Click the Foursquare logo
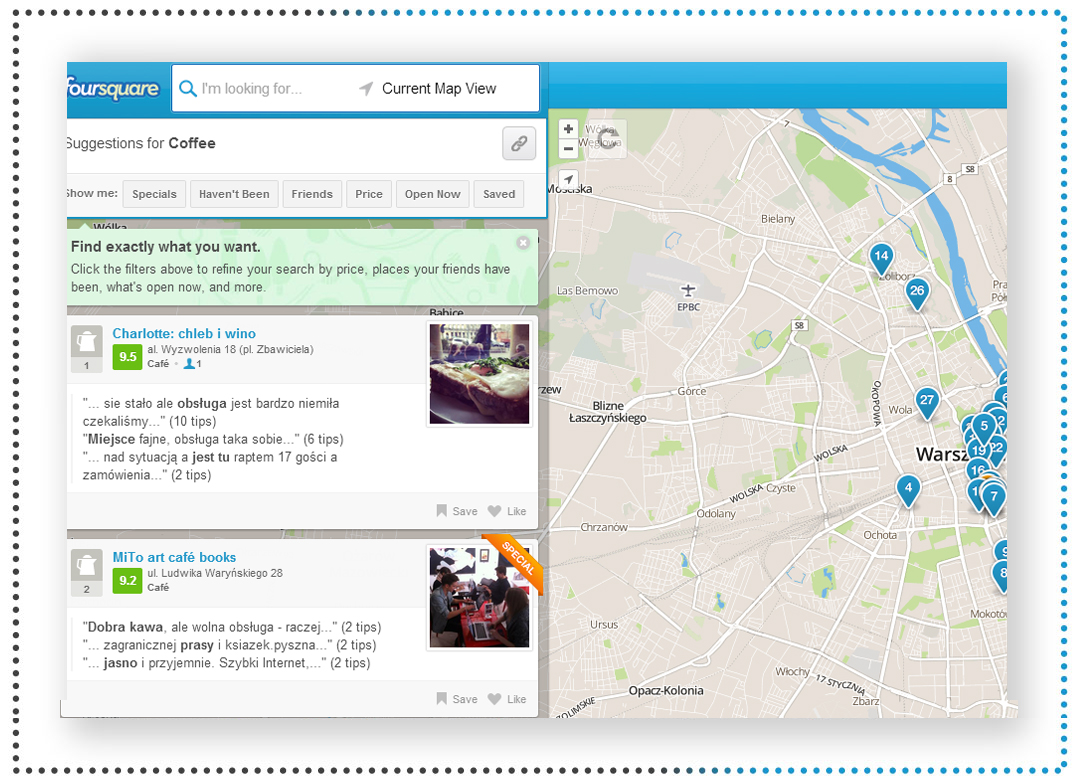Image resolution: width=1080 pixels, height=784 pixels. point(114,89)
